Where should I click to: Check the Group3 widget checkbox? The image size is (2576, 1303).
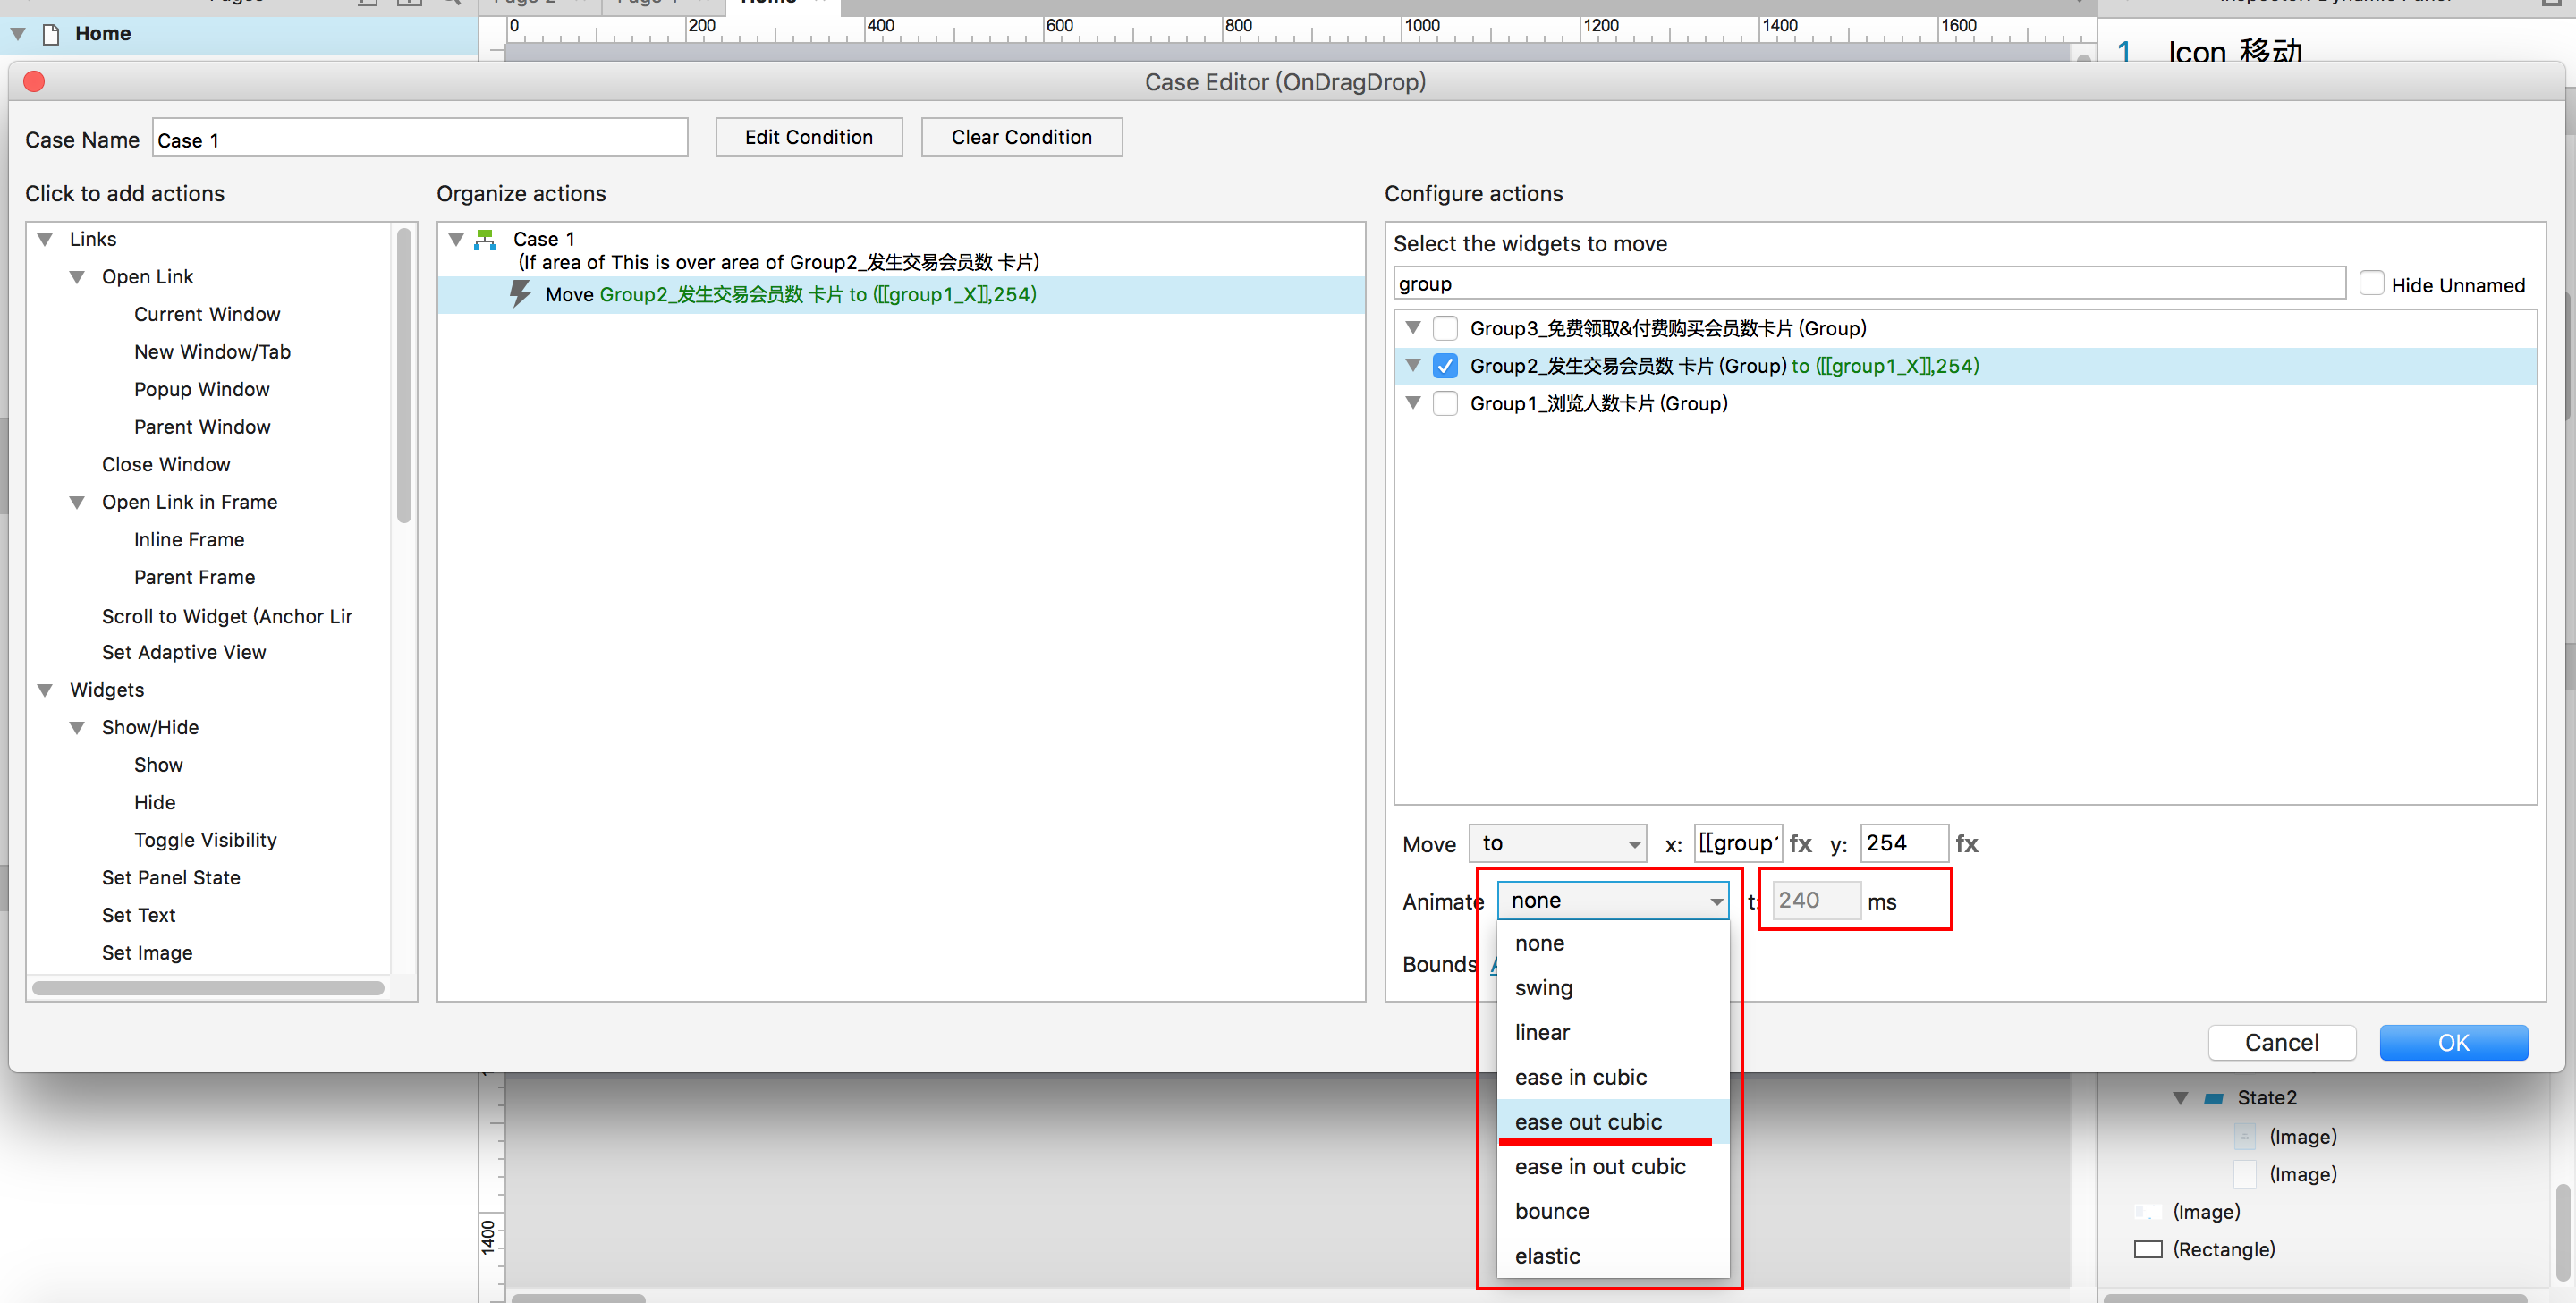click(x=1445, y=328)
